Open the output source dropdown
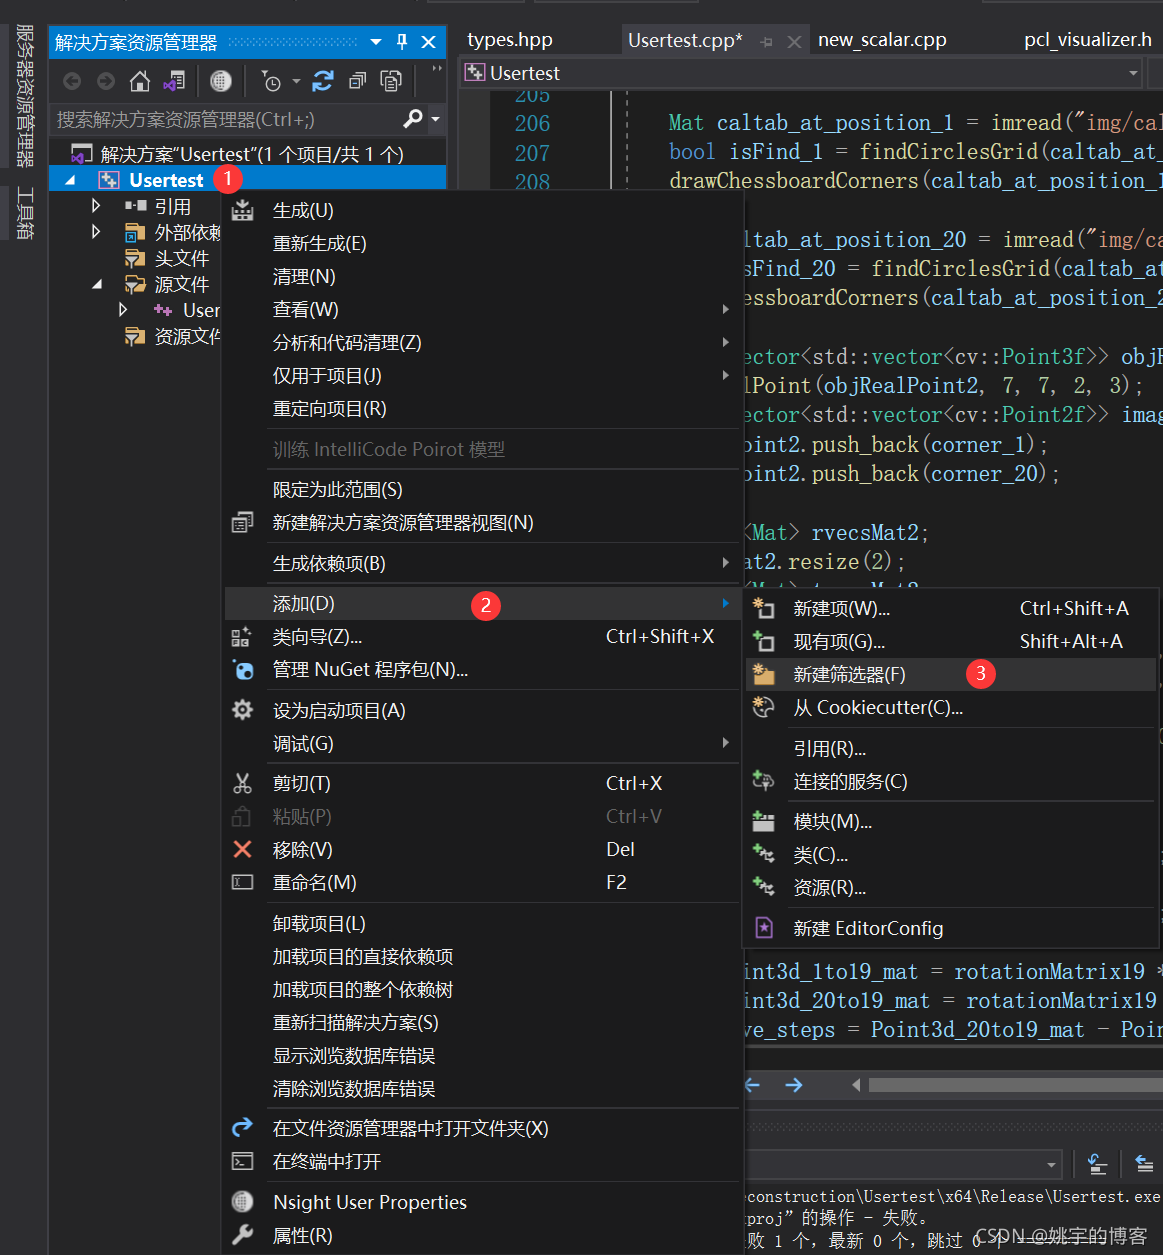Screen dimensions: 1163x1255 pos(1052,1164)
